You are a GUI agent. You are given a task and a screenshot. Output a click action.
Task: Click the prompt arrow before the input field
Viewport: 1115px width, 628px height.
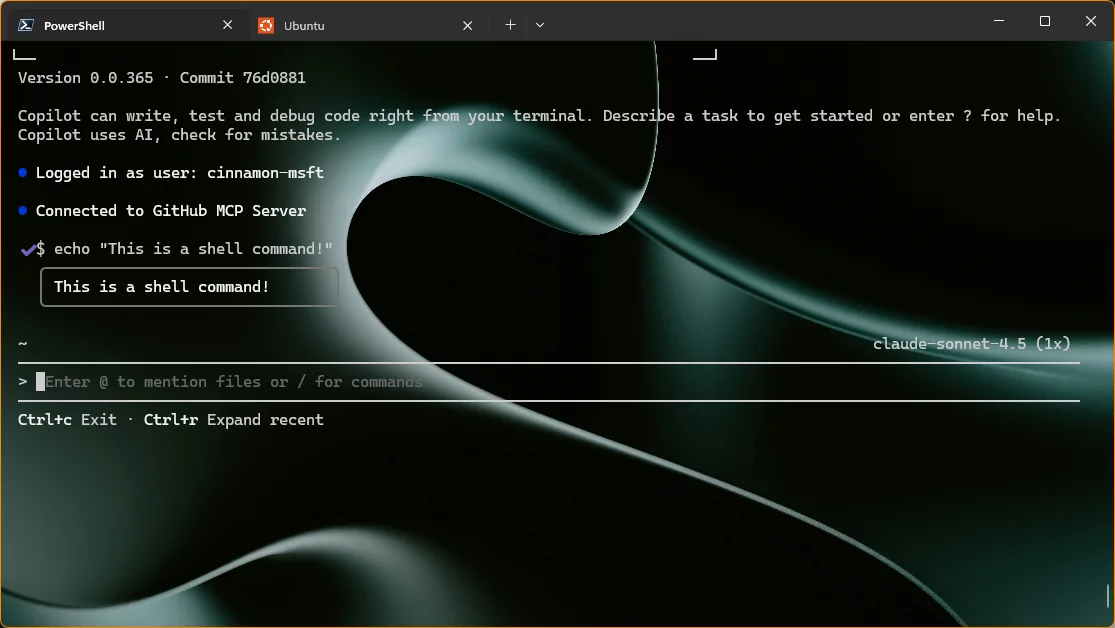click(x=21, y=381)
